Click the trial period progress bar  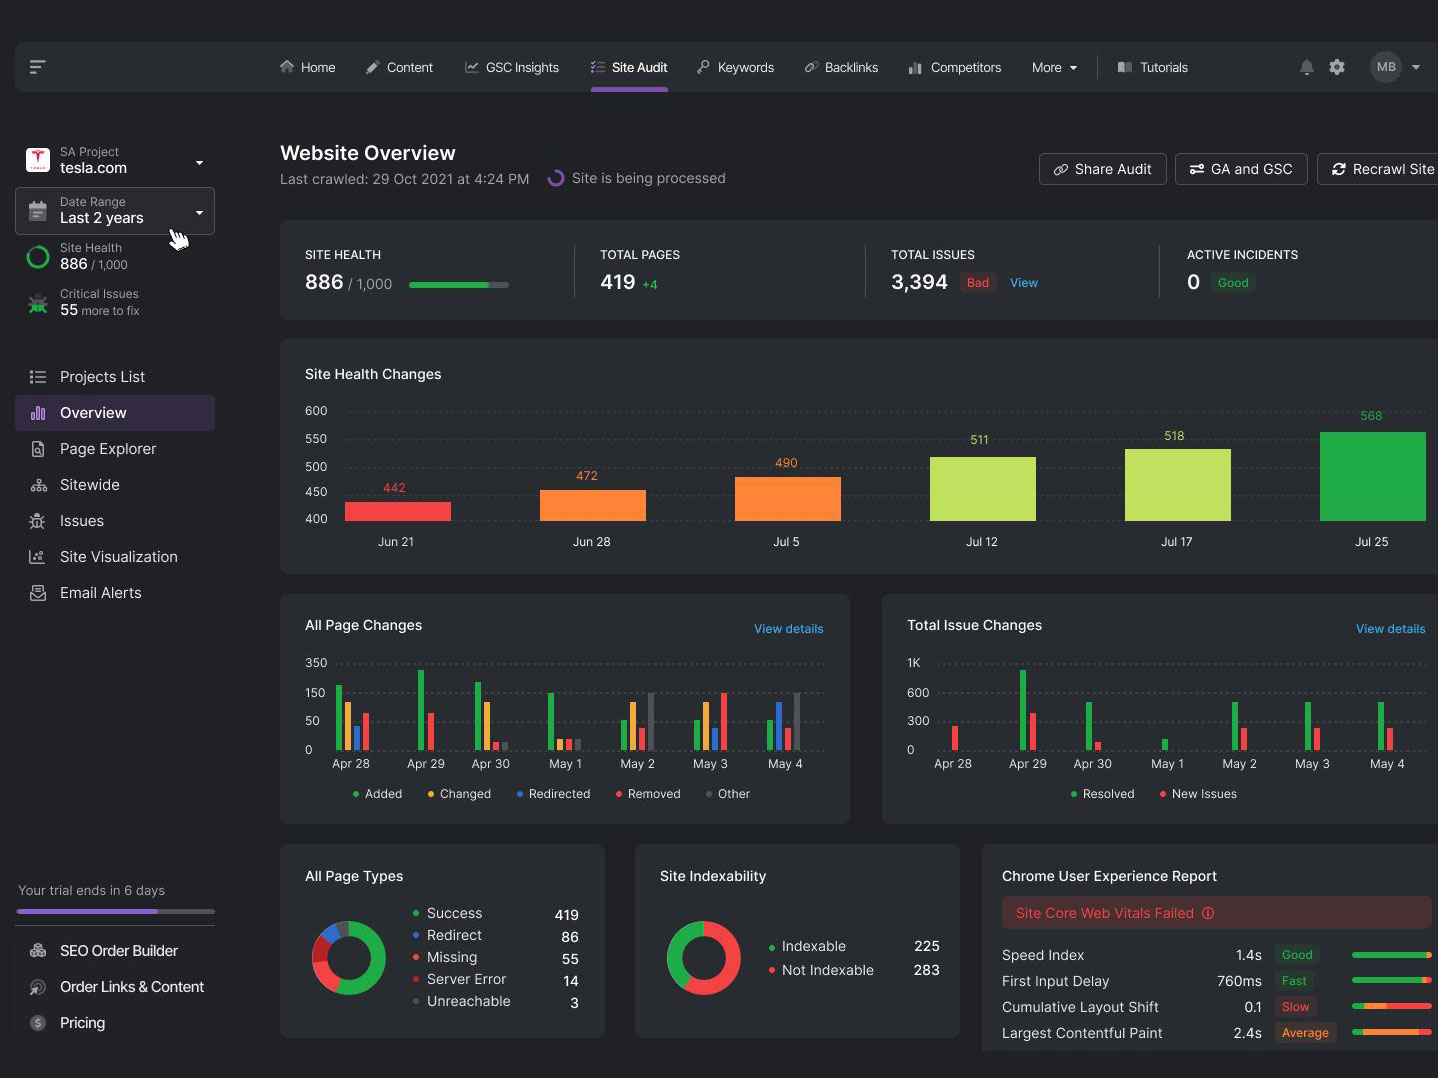point(116,911)
